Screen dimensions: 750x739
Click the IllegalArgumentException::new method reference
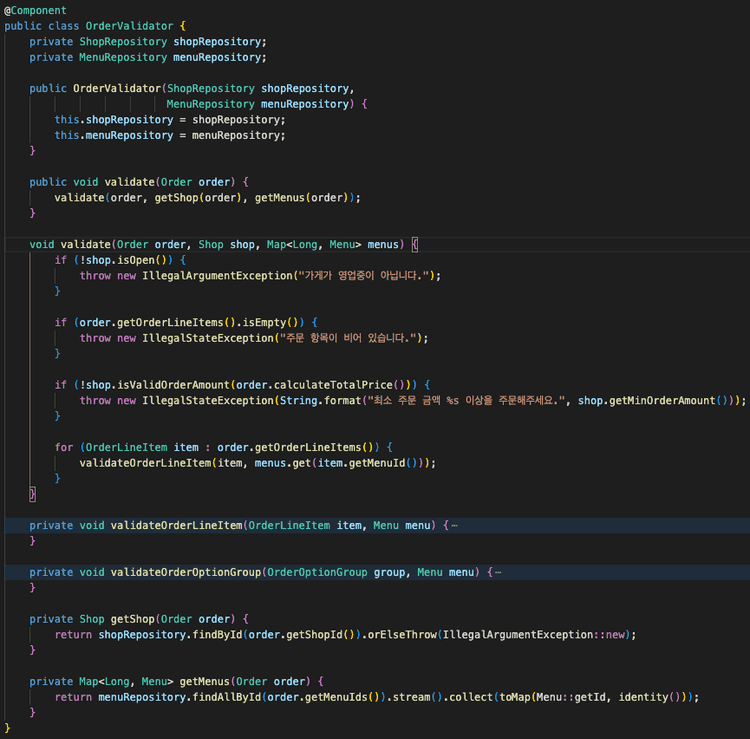tap(534, 635)
